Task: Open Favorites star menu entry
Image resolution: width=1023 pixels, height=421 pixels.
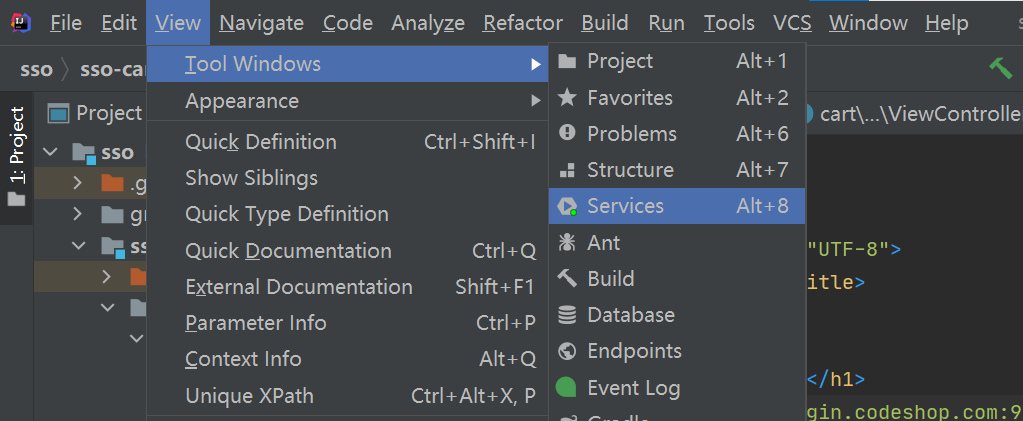Action: (629, 98)
